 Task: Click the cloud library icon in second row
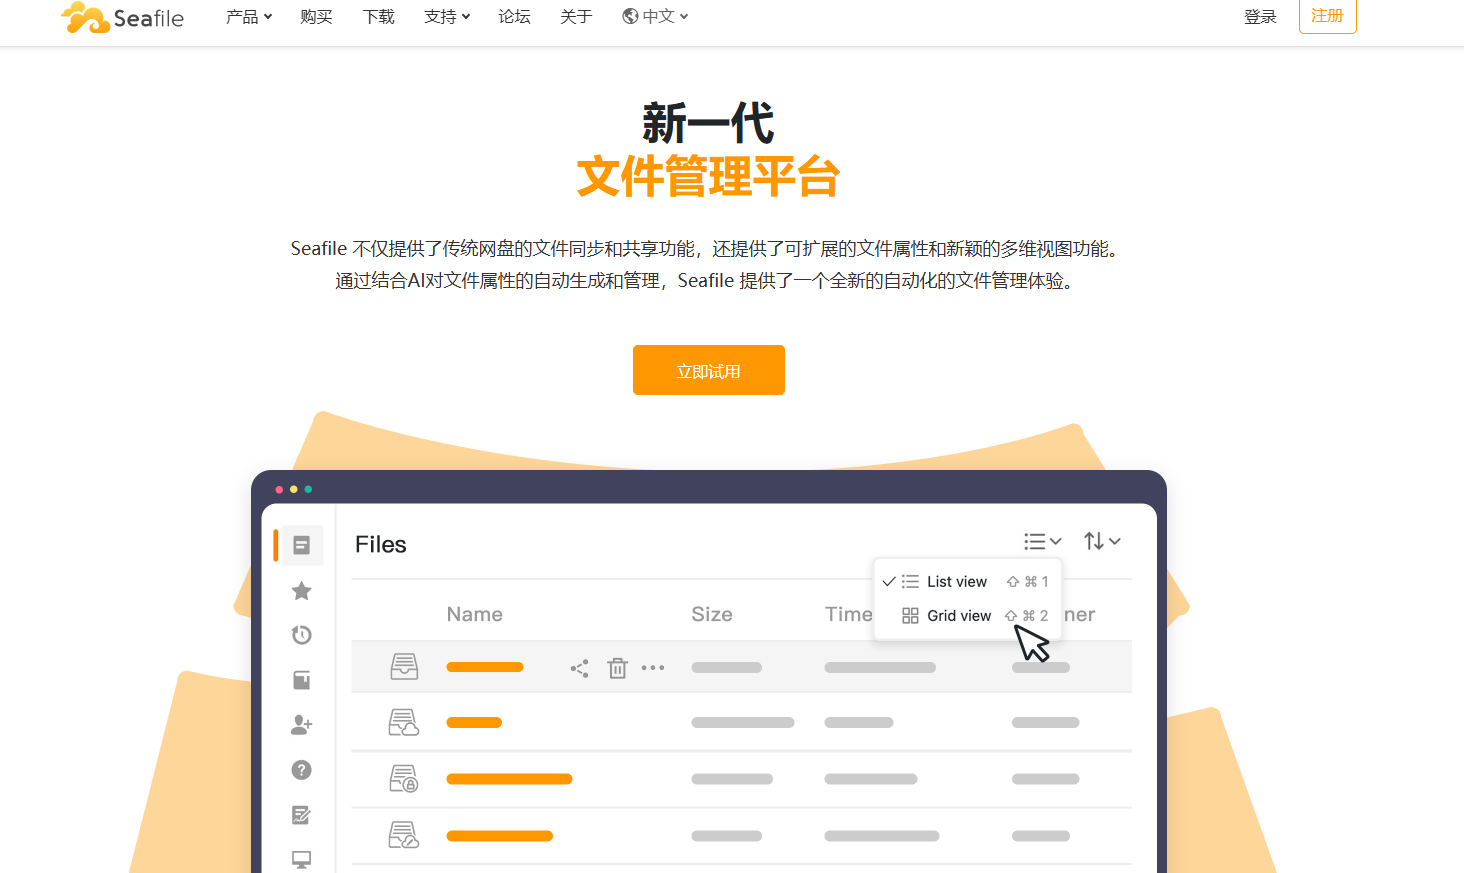pyautogui.click(x=404, y=722)
